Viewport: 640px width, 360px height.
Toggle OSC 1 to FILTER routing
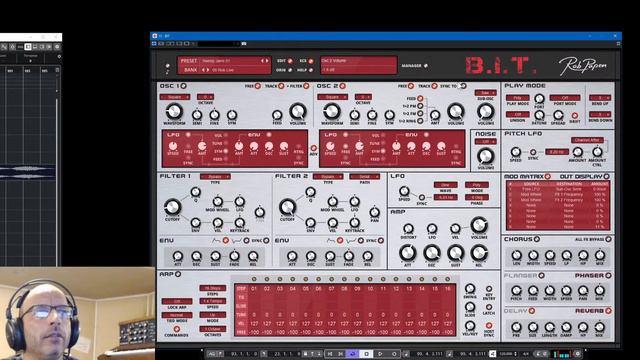coord(307,86)
